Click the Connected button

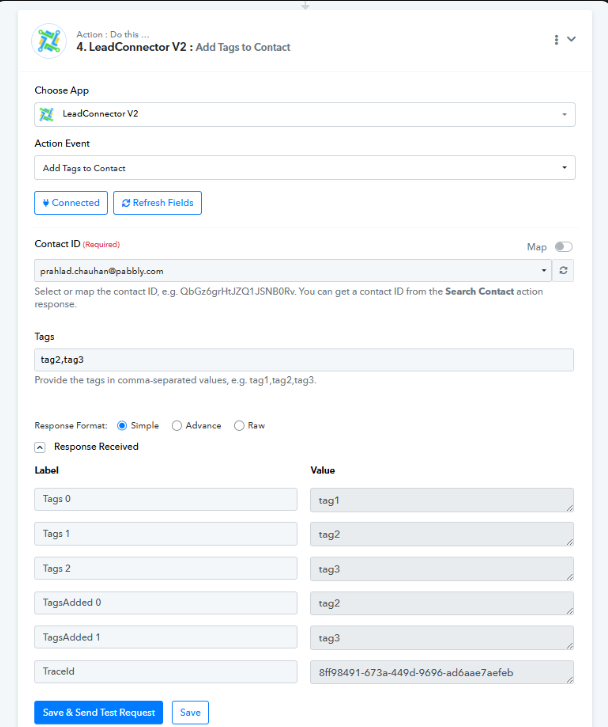[70, 203]
